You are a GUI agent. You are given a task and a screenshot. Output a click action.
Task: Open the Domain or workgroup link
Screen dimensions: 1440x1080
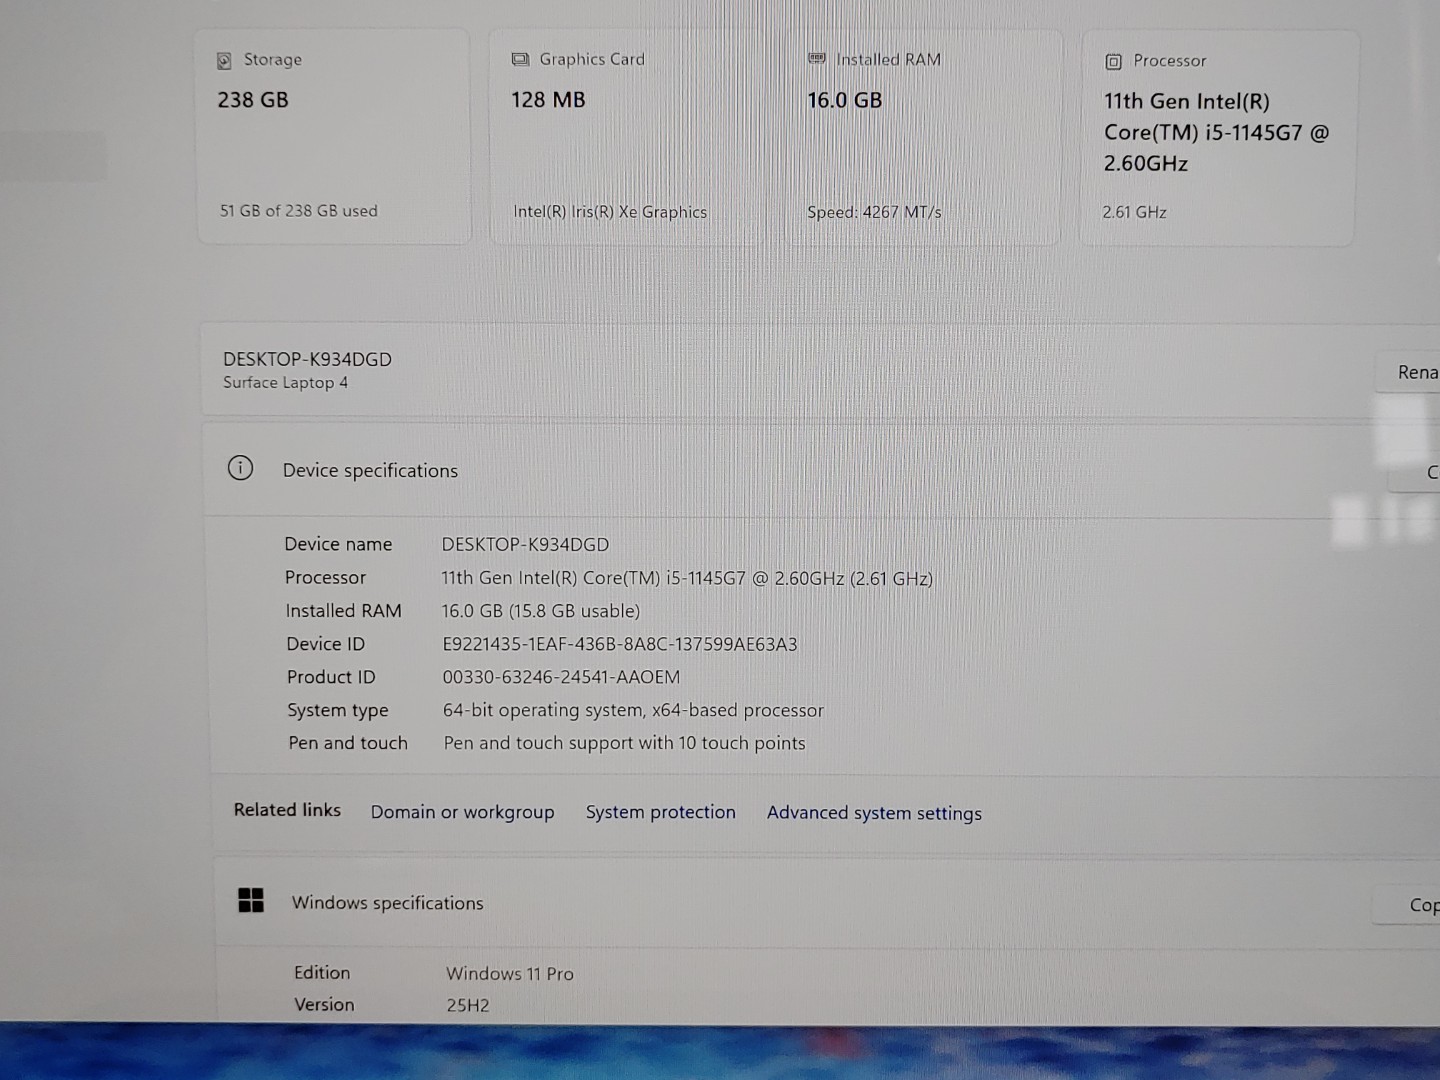click(462, 812)
